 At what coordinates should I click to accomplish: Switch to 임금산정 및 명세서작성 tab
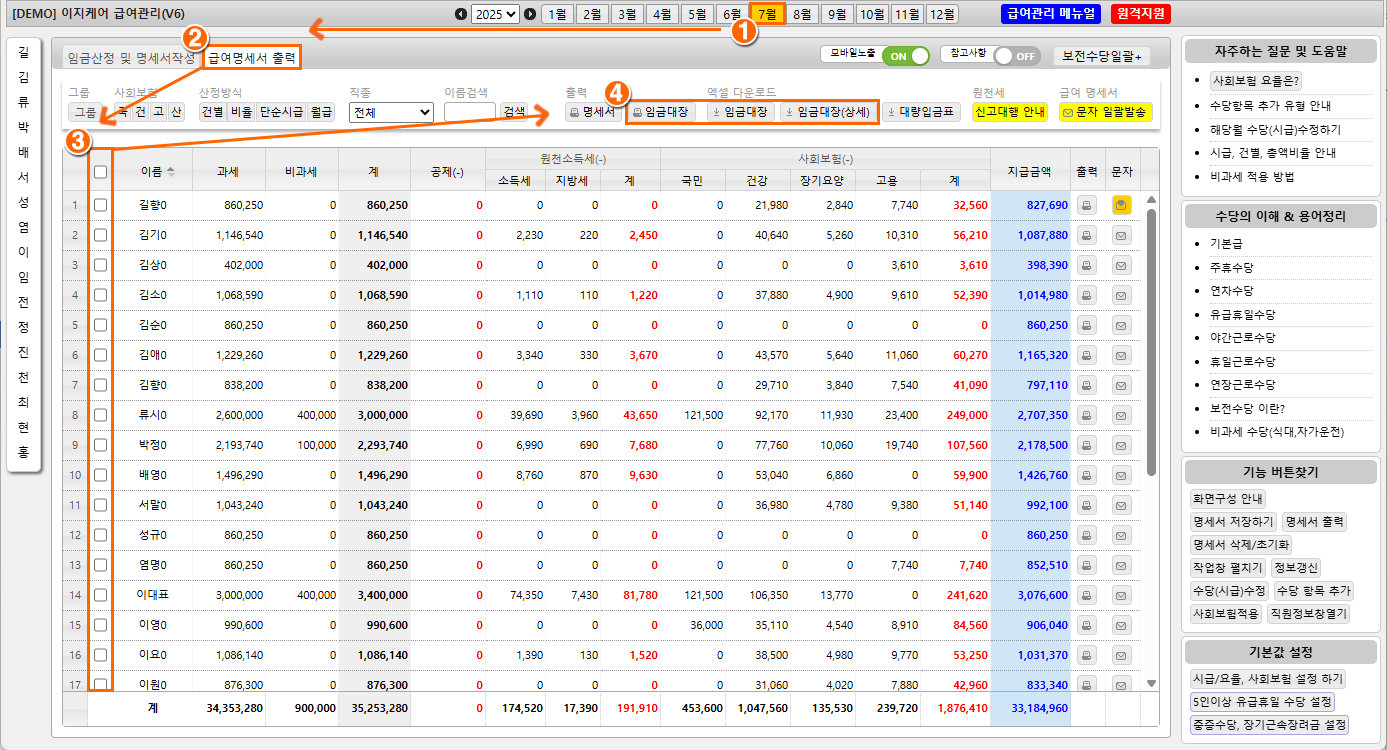[131, 59]
